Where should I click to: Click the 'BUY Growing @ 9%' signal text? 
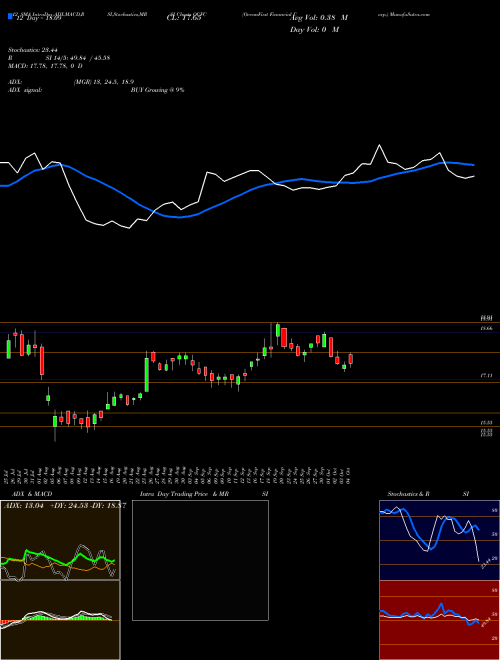pyautogui.click(x=157, y=90)
